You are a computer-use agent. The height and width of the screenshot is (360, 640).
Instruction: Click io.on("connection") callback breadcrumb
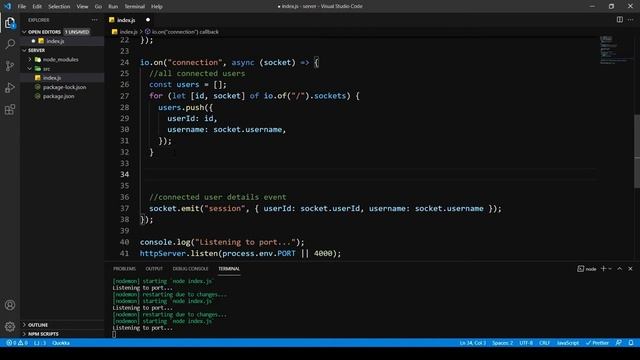(185, 31)
